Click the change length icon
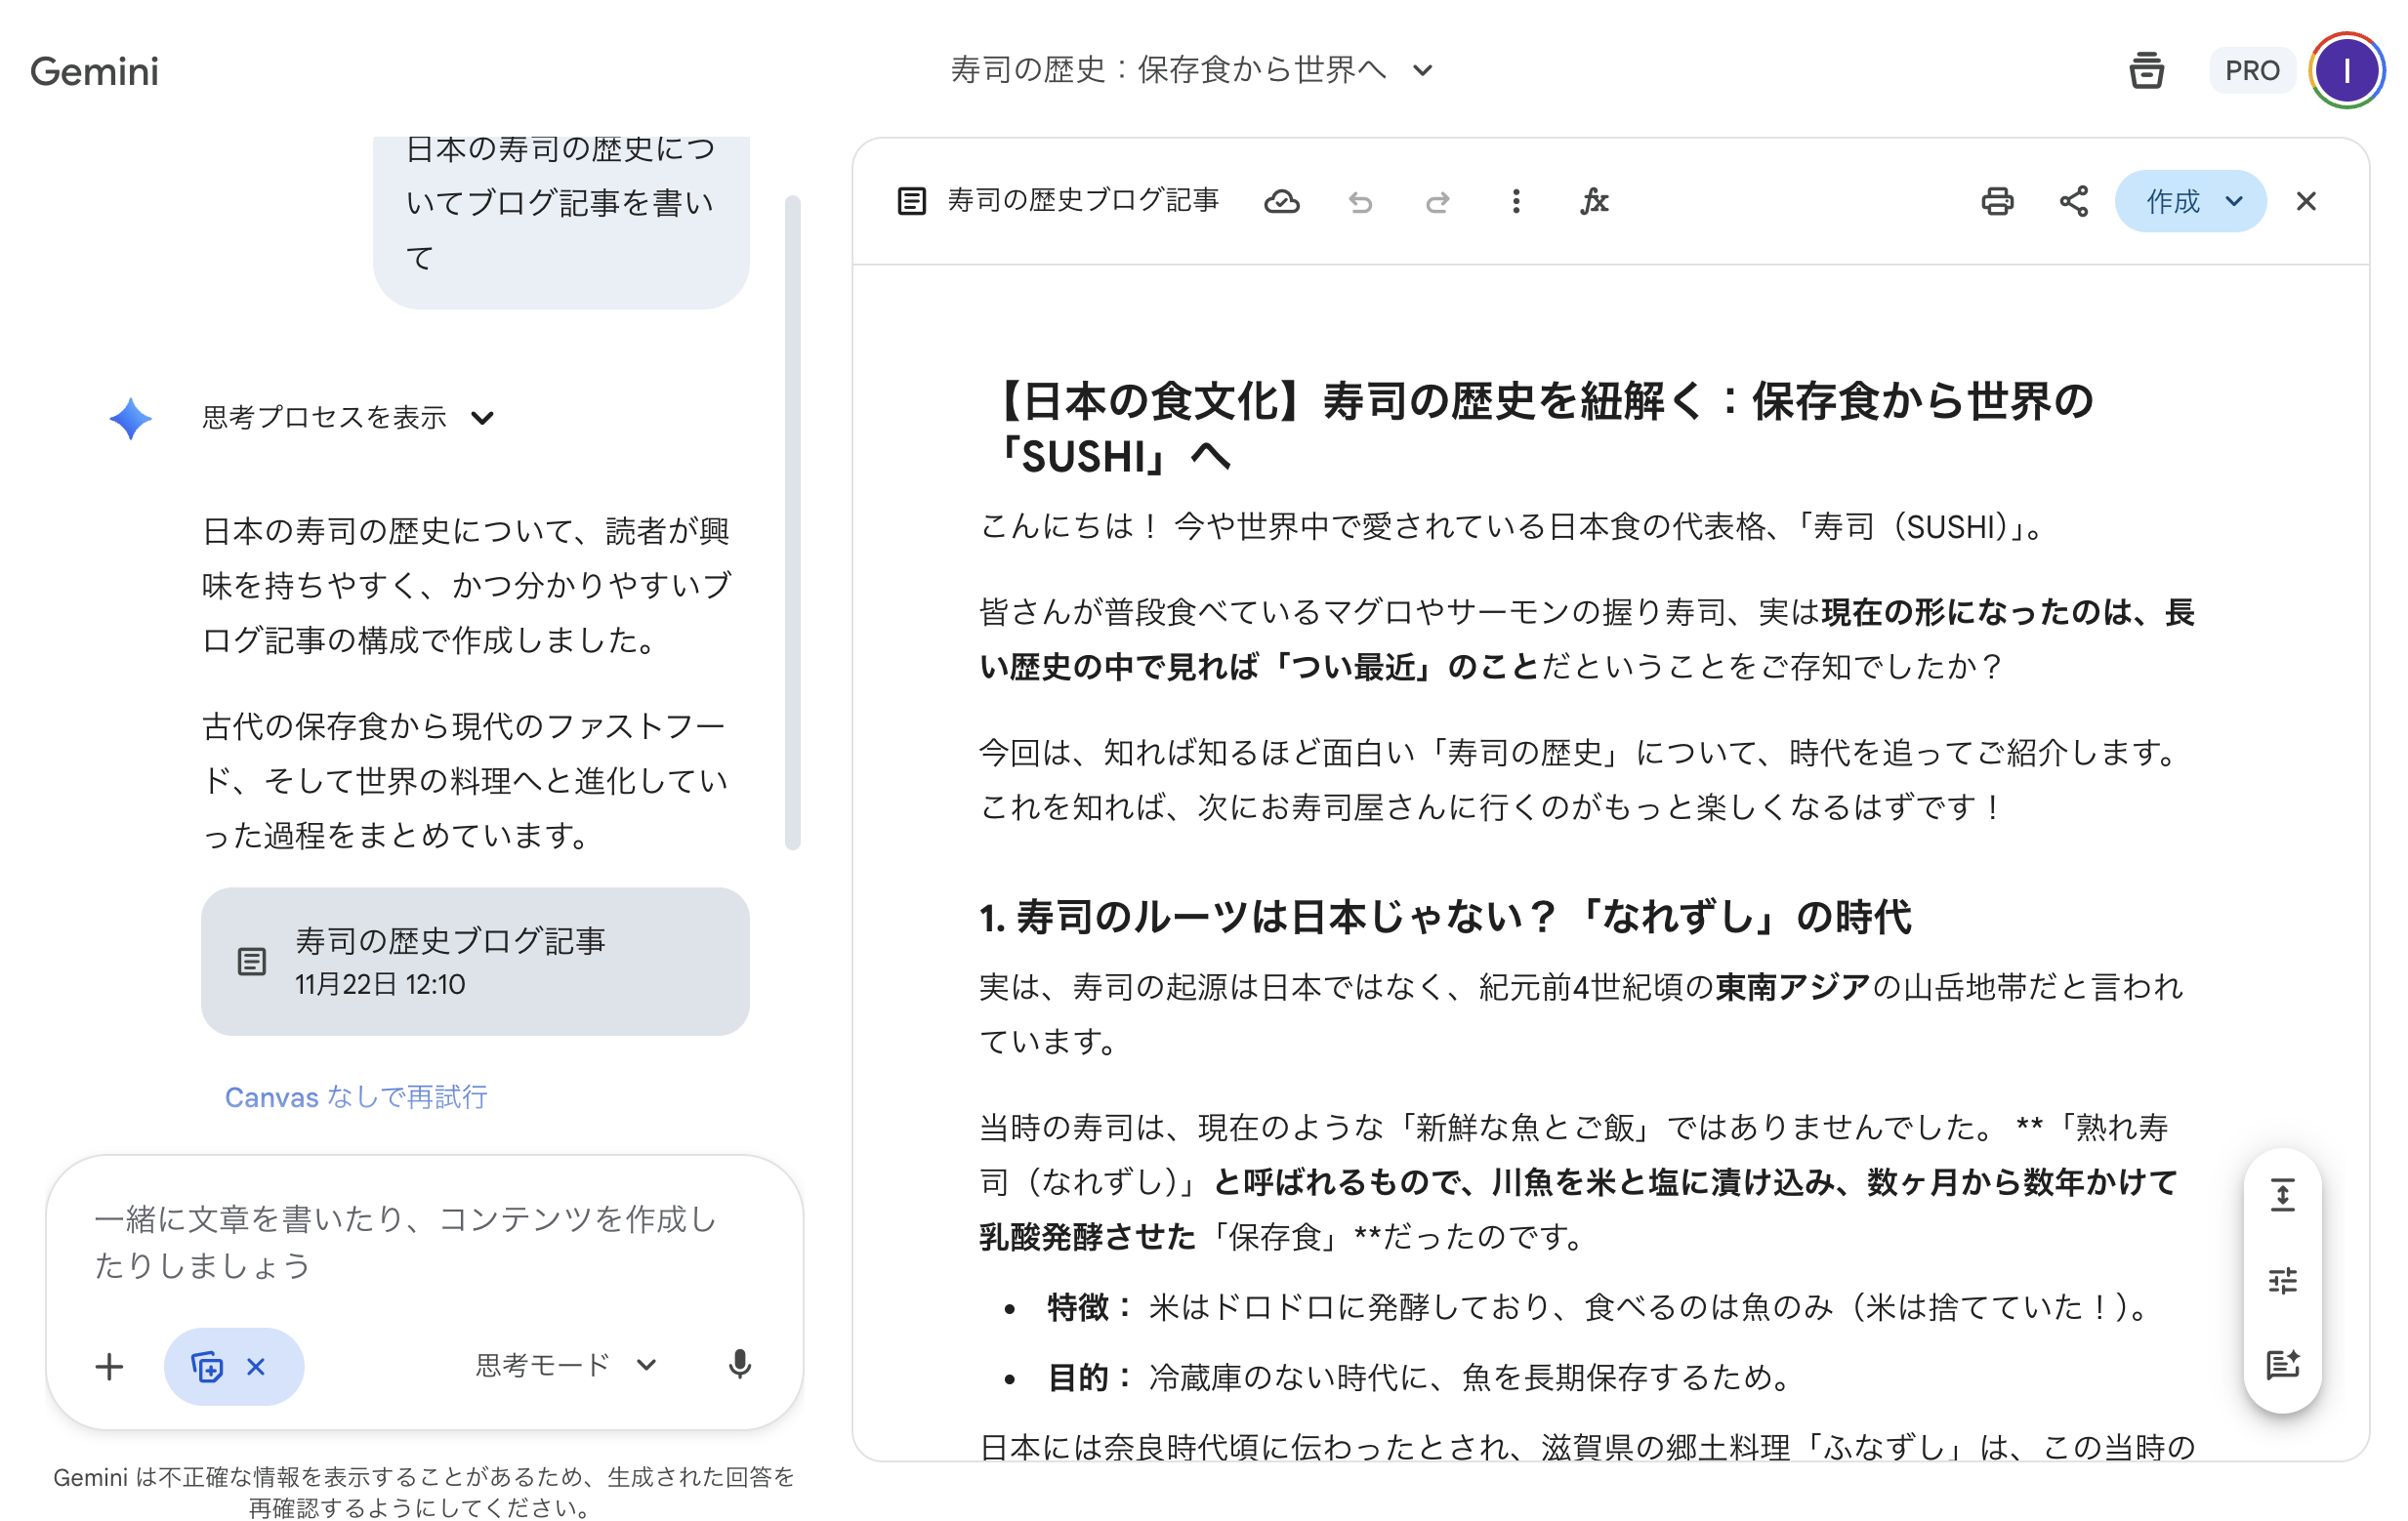This screenshot has width=2408, height=1521. [x=2282, y=1195]
